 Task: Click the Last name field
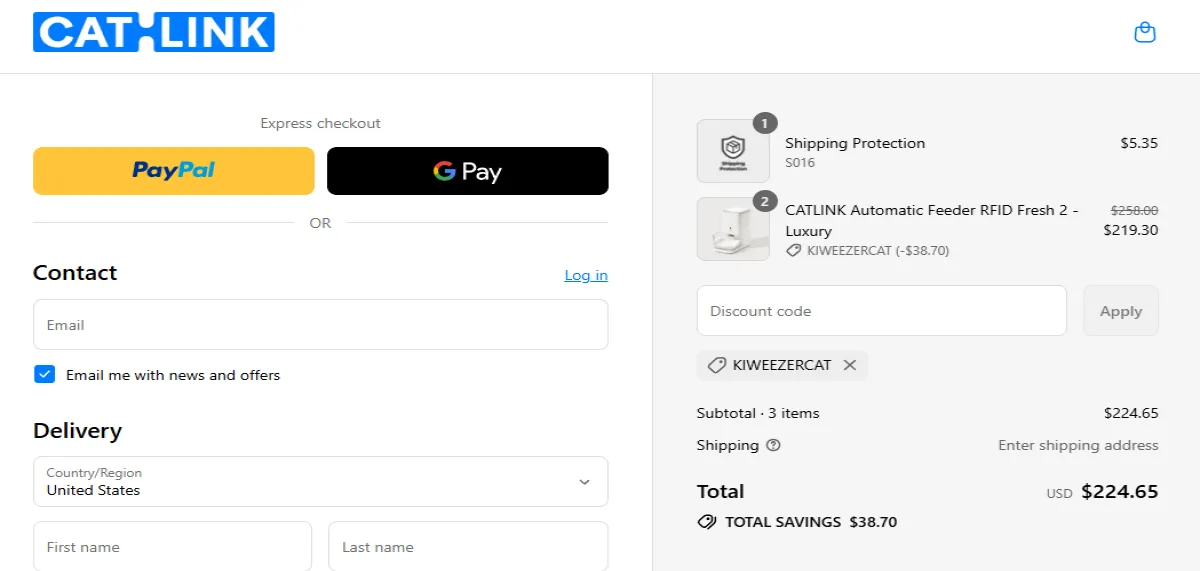468,546
